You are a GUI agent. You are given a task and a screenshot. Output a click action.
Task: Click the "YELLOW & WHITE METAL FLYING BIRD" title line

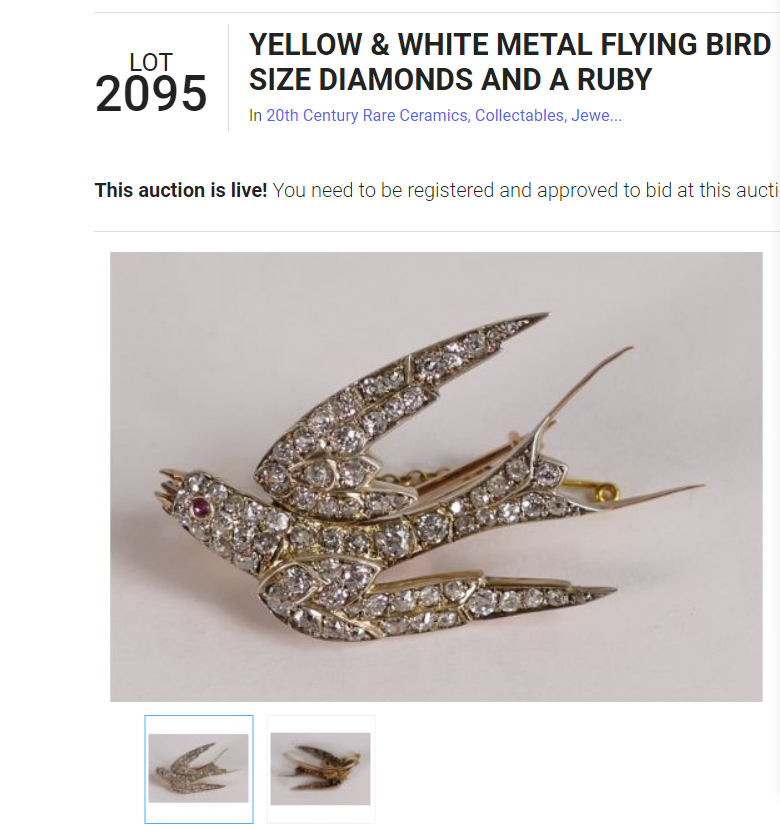(509, 45)
